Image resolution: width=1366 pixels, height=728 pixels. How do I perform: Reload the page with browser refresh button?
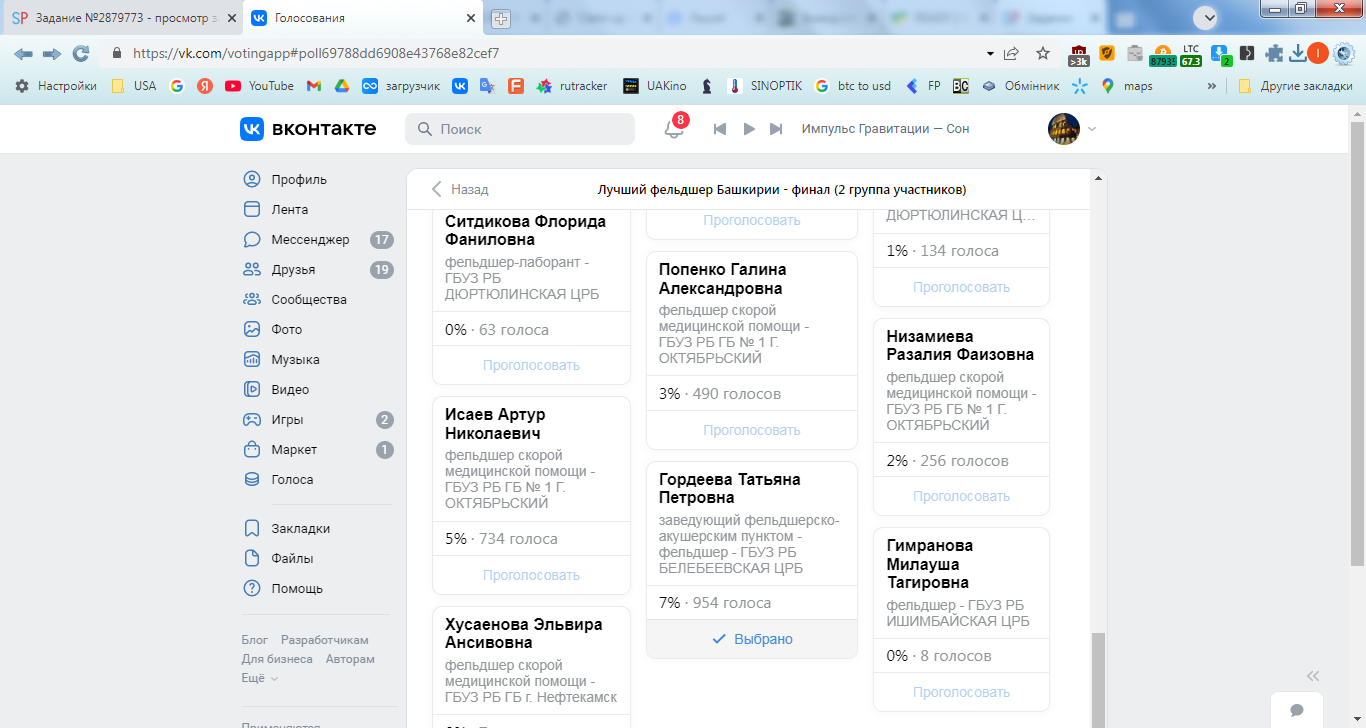[x=81, y=53]
